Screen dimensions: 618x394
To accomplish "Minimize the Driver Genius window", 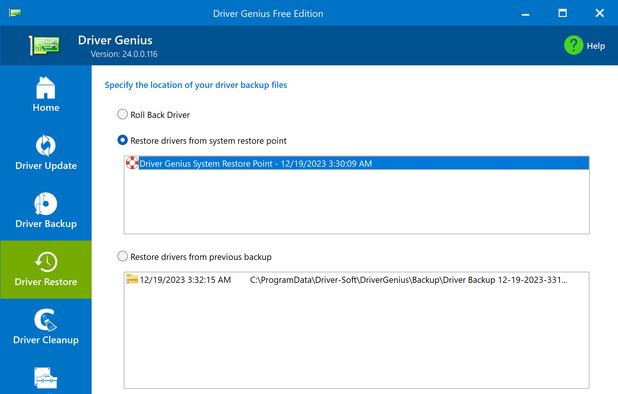I will (525, 13).
